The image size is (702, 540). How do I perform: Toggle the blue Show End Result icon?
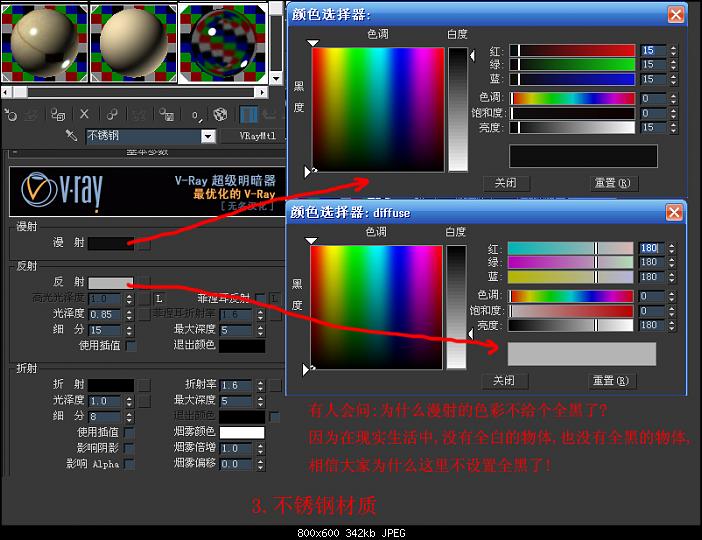(249, 115)
